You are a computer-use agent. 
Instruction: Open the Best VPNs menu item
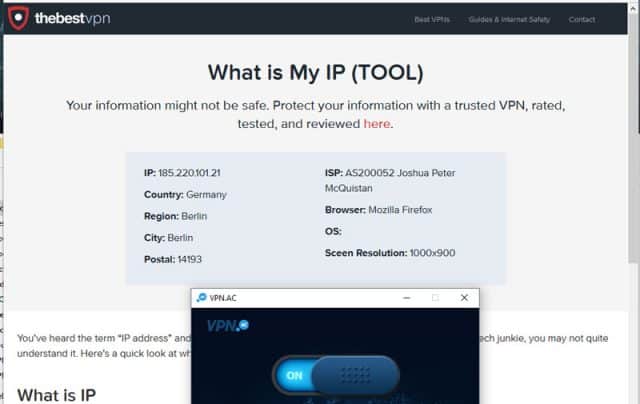[x=432, y=20]
